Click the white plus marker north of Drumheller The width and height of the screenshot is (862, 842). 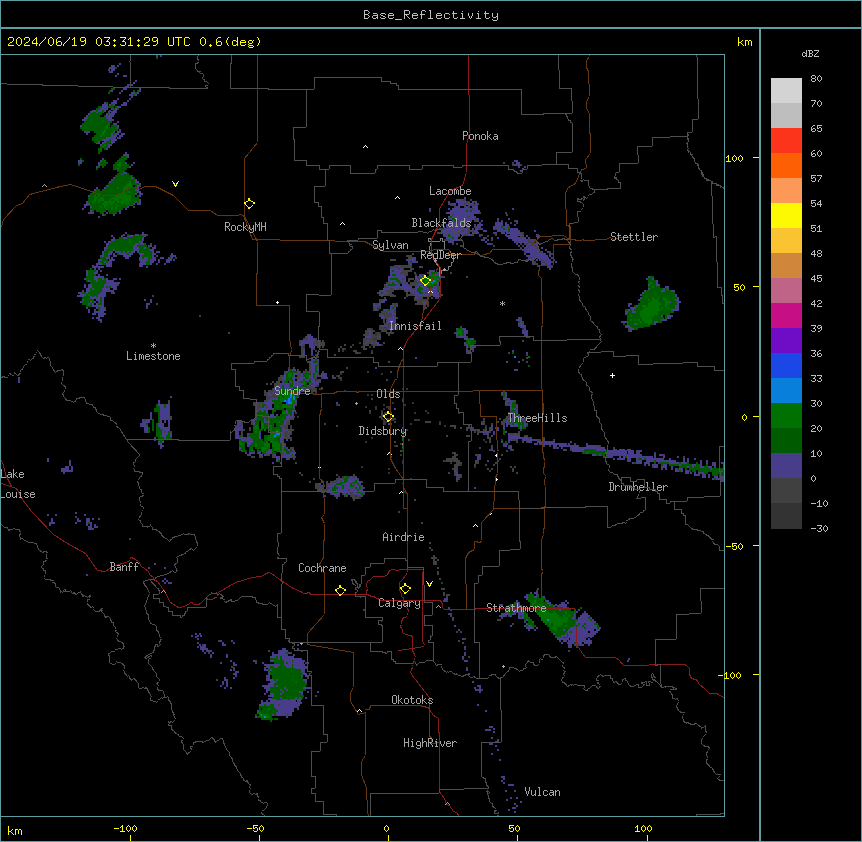pos(612,375)
